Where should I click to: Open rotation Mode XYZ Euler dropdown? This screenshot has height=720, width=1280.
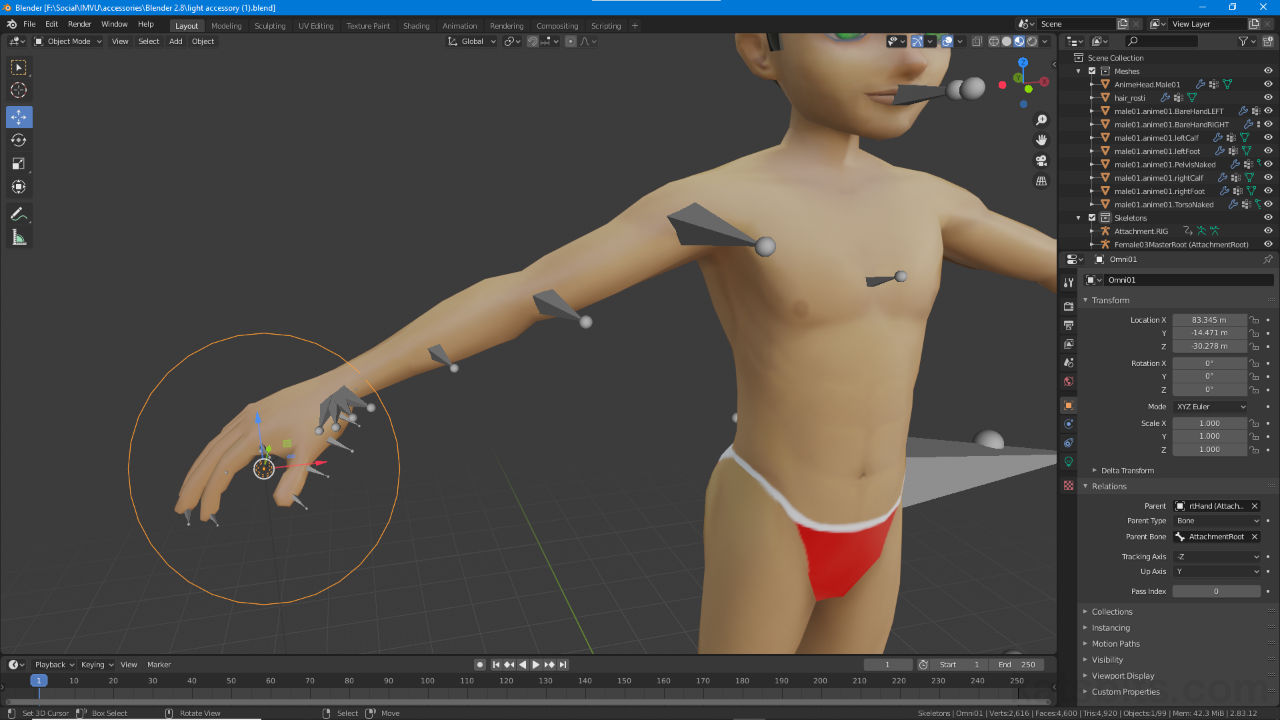[x=1210, y=407]
